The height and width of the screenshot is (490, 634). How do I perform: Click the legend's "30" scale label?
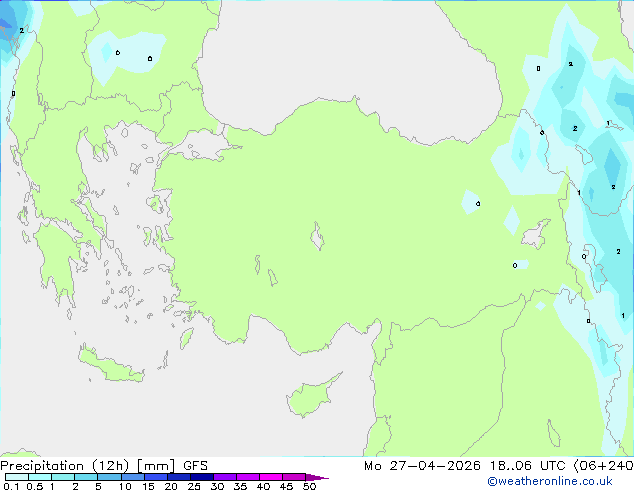pyautogui.click(x=217, y=486)
